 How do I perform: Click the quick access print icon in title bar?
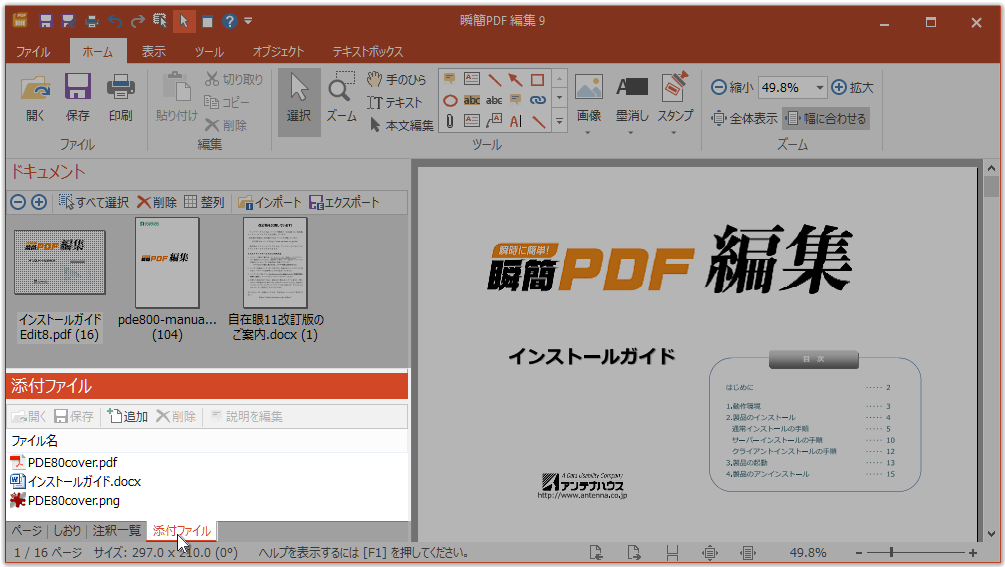pyautogui.click(x=92, y=21)
